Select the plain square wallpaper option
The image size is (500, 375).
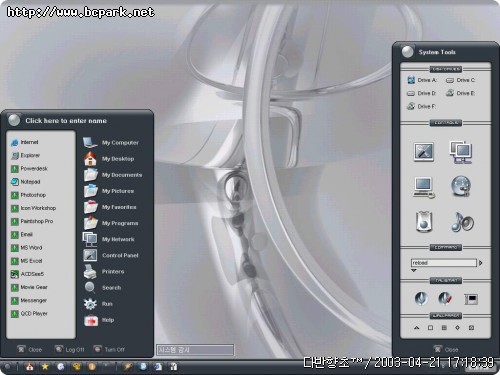[x=430, y=328]
